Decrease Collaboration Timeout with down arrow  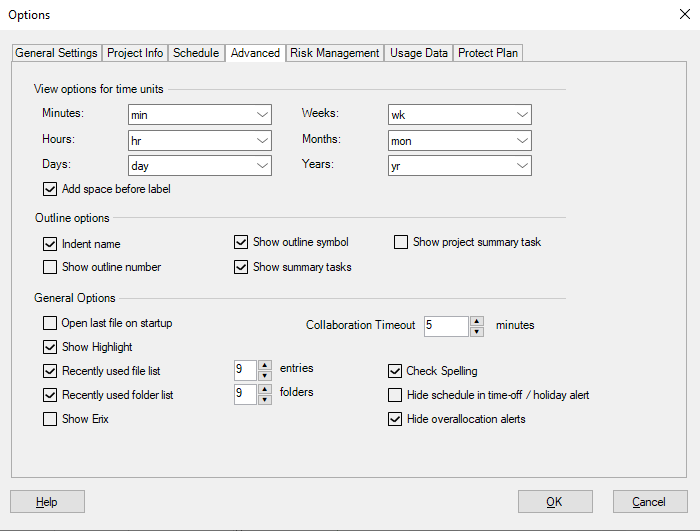477,331
